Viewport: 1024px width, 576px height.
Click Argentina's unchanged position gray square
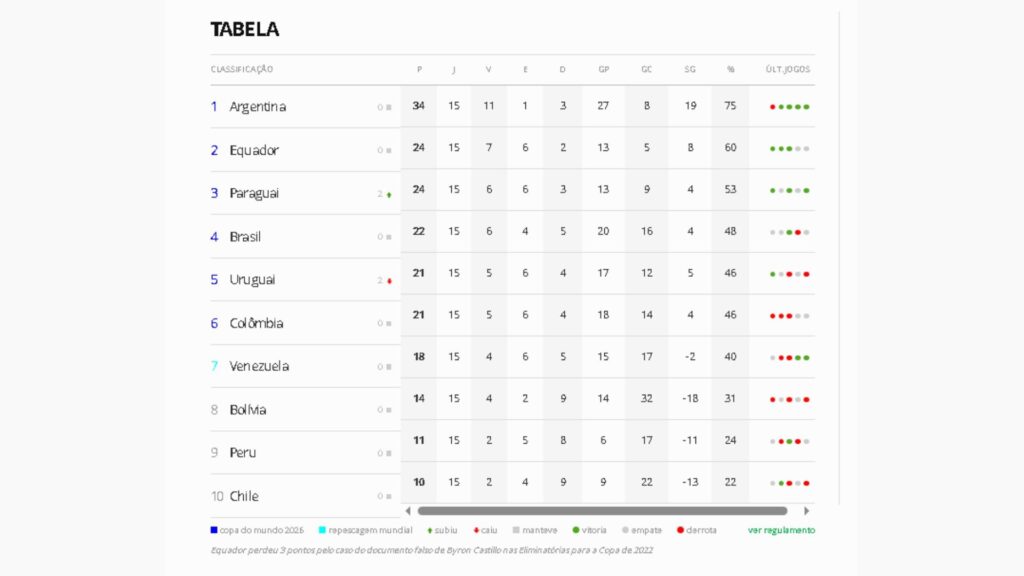[x=389, y=107]
